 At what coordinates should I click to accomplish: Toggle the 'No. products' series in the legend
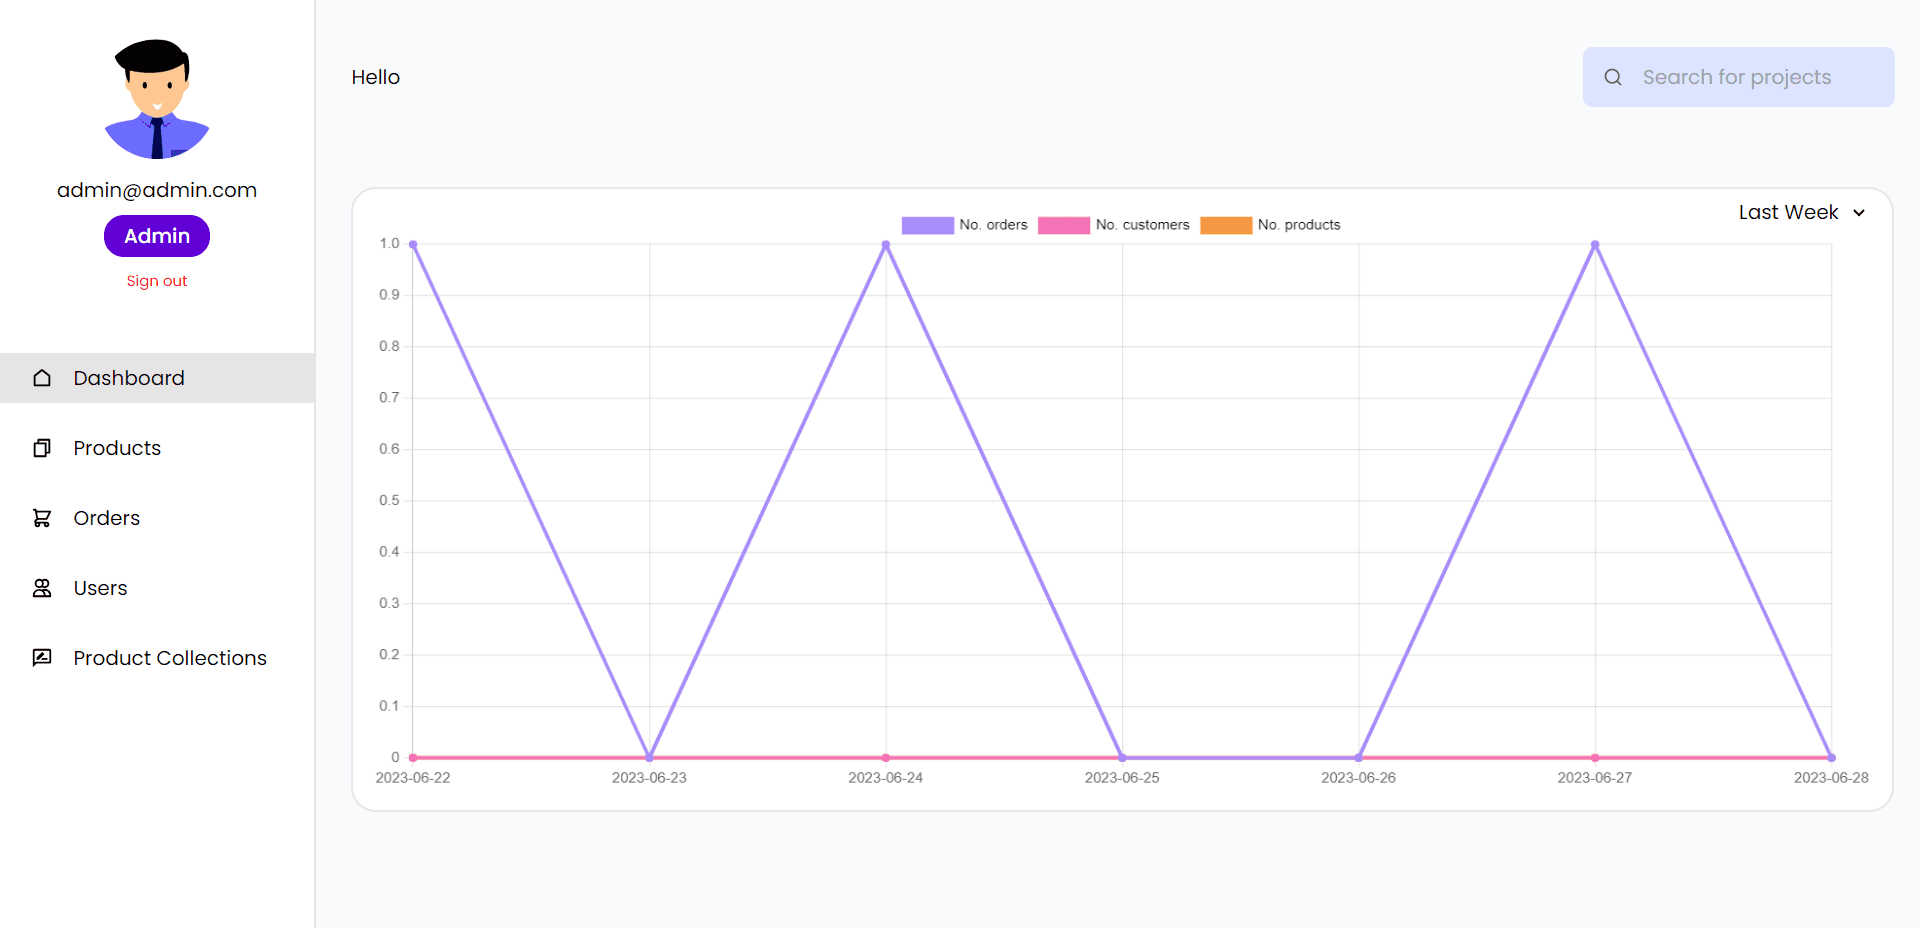click(1299, 225)
